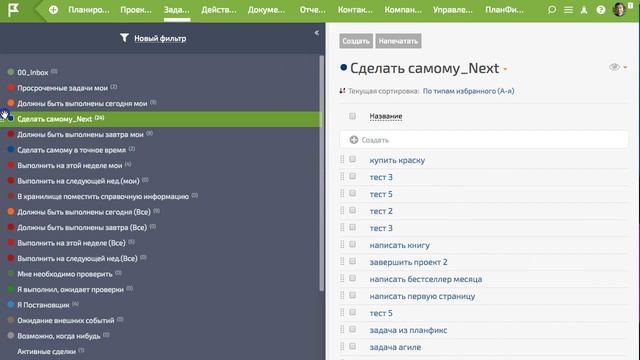Select filter Выполнить на этой неделе мои

70,165
